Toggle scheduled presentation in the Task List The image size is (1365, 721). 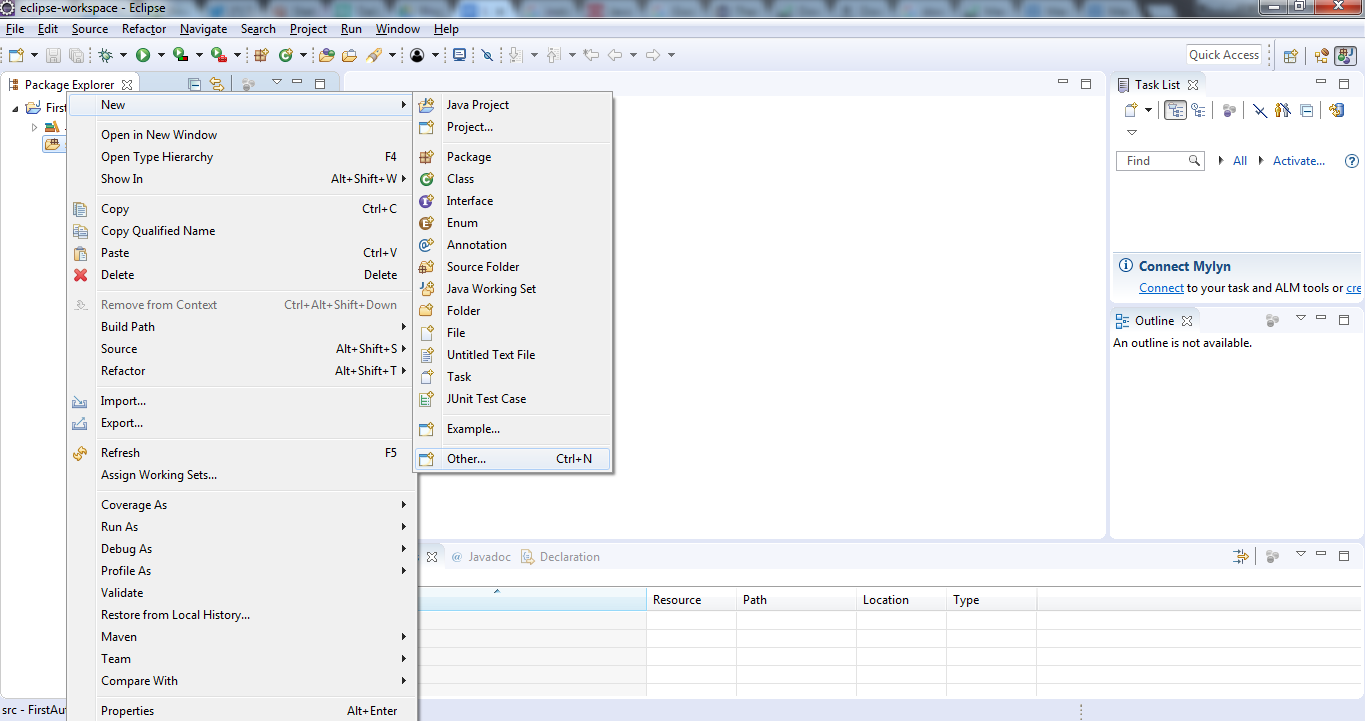click(x=1199, y=109)
